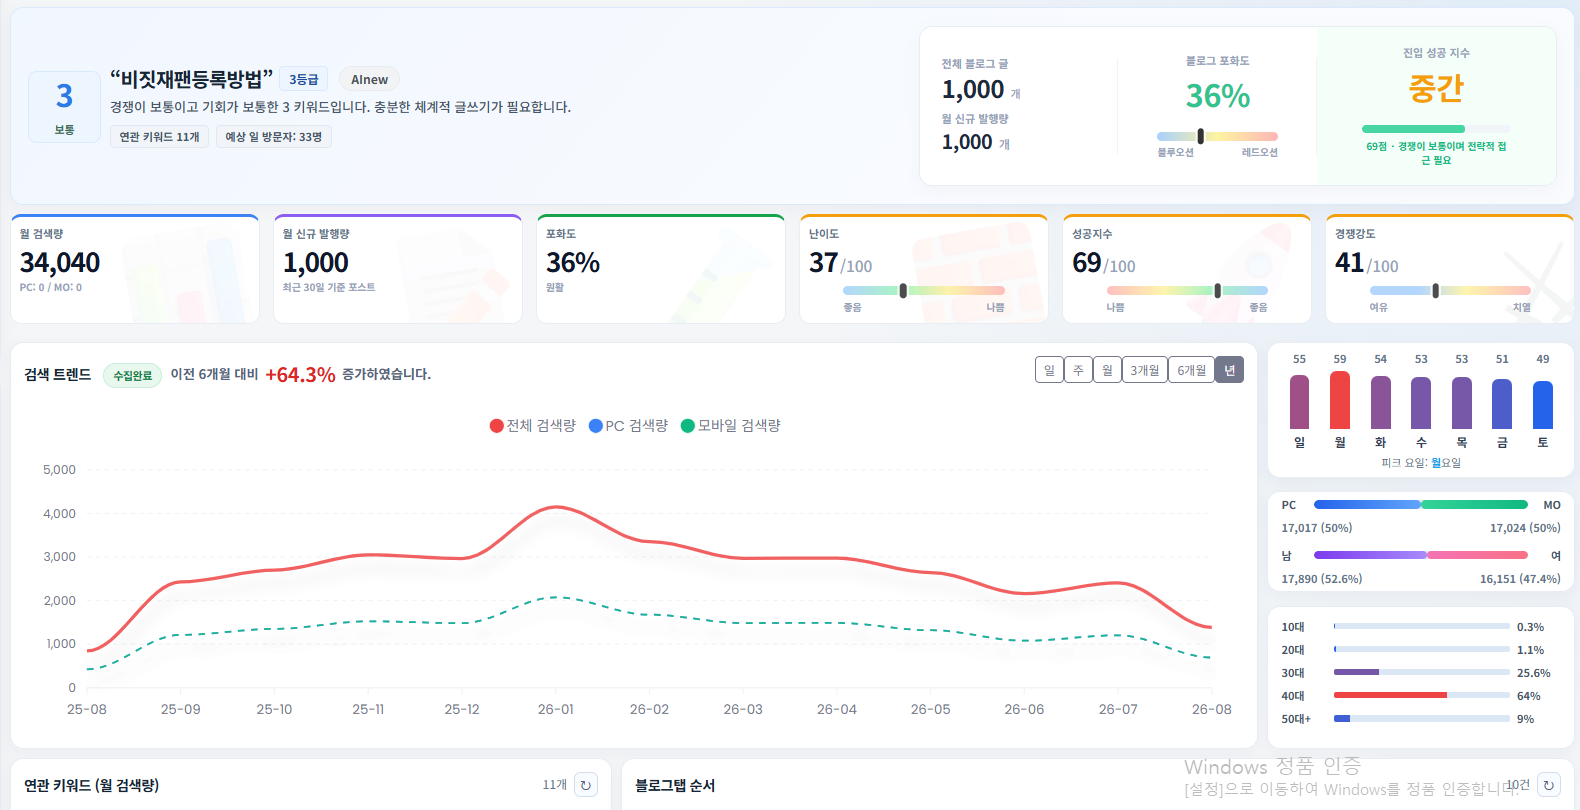Click the 수집완료 status badge
This screenshot has width=1580, height=810.
coord(133,376)
